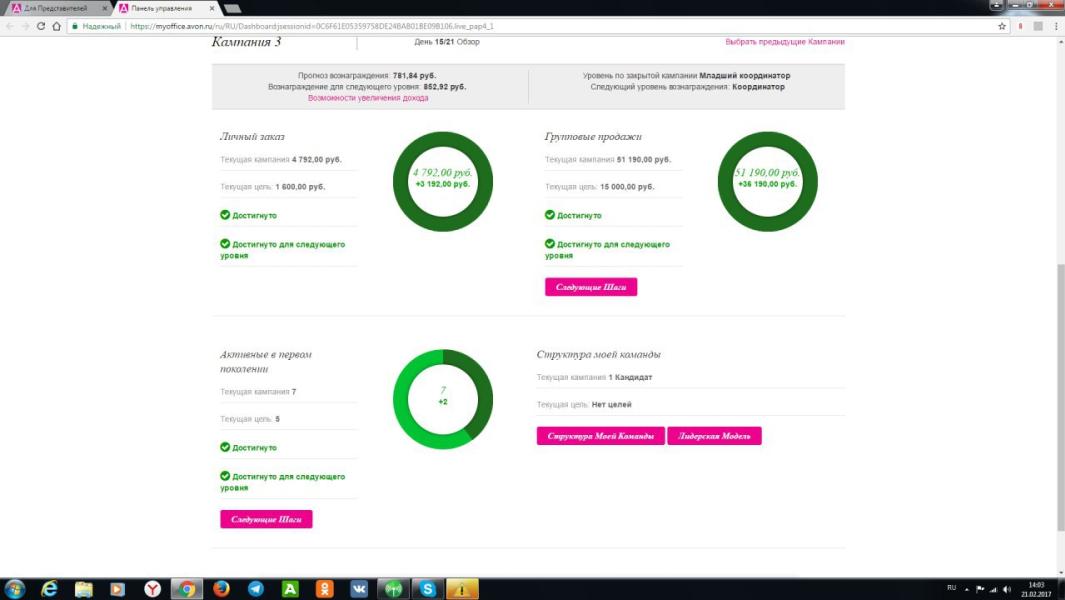This screenshot has width=1065, height=600.
Task: Click 'Групповые продажи' section title
Action: 593,137
